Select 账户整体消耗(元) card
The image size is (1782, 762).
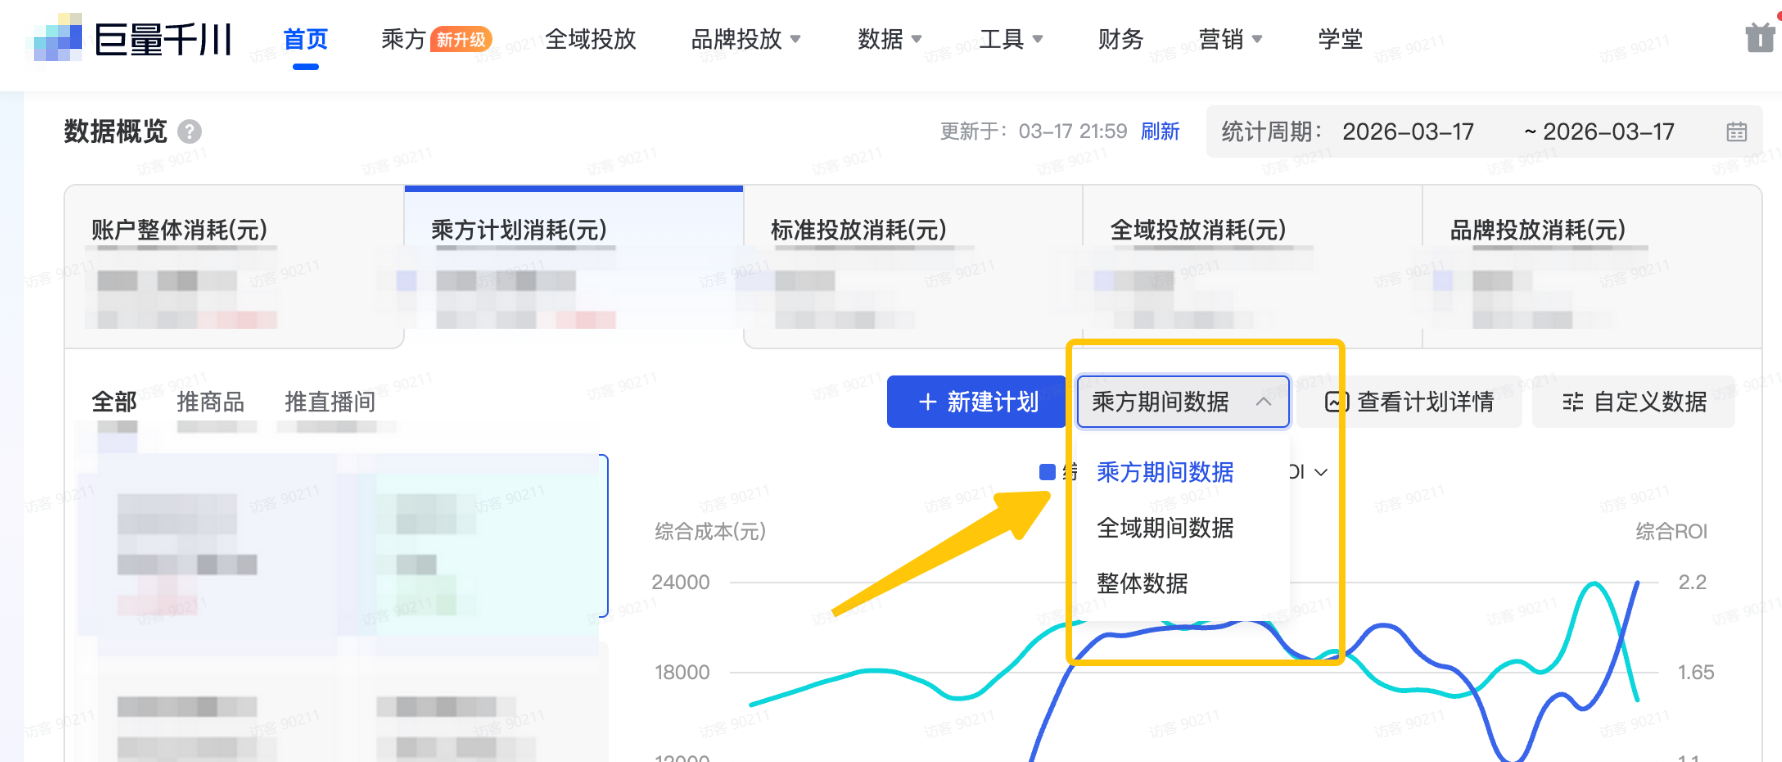click(x=234, y=267)
